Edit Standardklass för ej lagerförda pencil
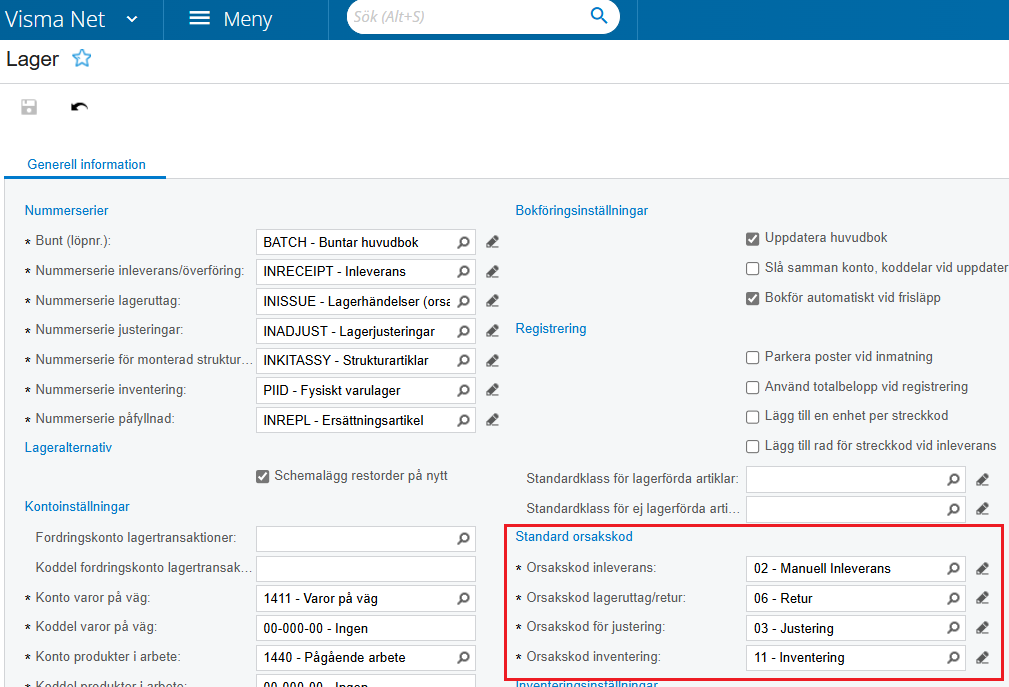The width and height of the screenshot is (1009, 687). pos(982,509)
